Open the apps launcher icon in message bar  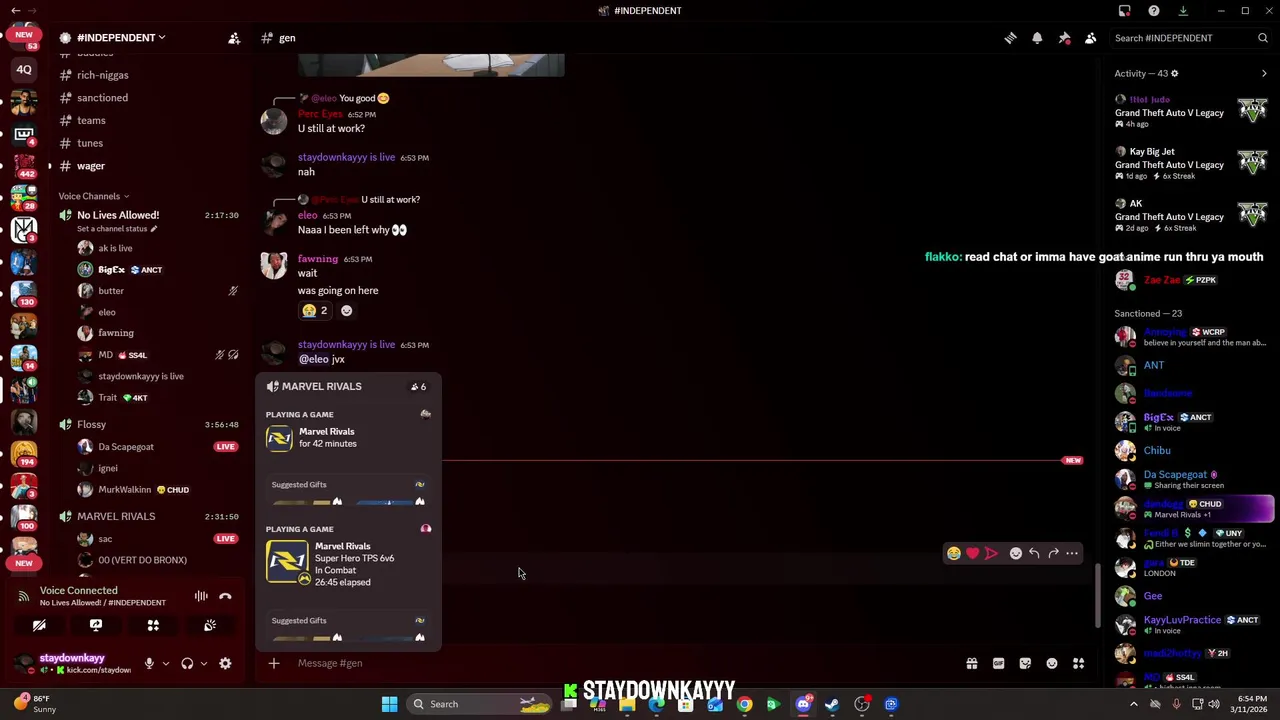pos(1079,663)
